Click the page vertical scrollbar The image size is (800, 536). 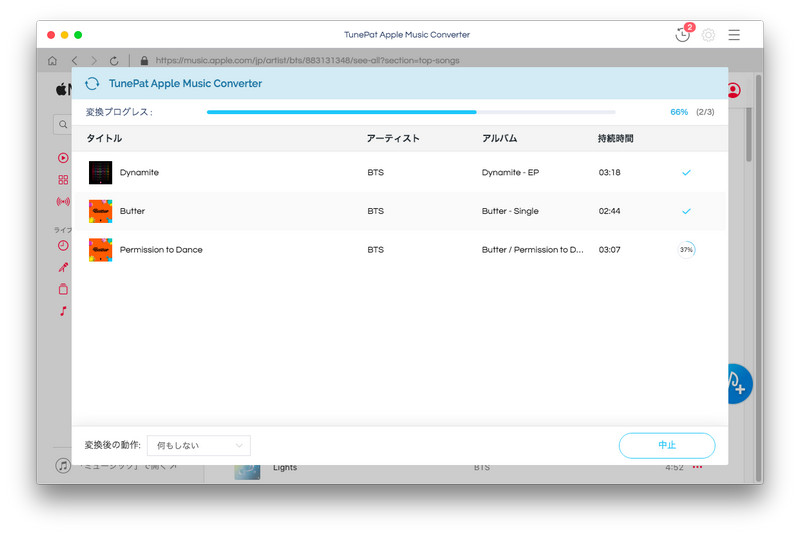pyautogui.click(x=748, y=136)
